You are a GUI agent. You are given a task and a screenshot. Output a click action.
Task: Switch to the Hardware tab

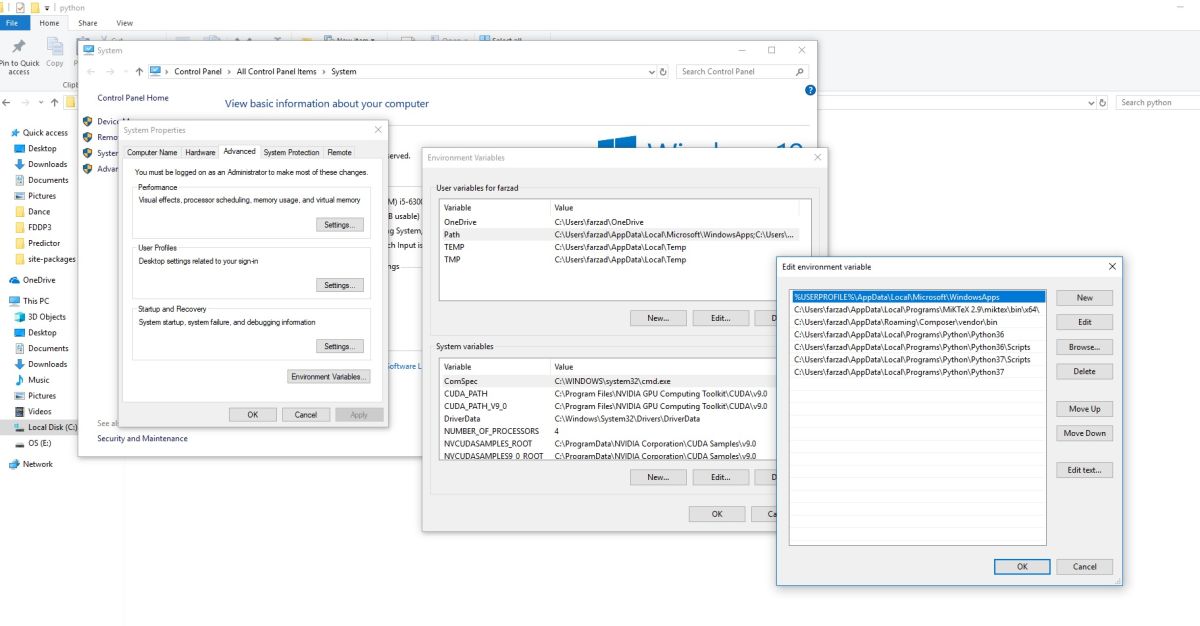tap(200, 152)
